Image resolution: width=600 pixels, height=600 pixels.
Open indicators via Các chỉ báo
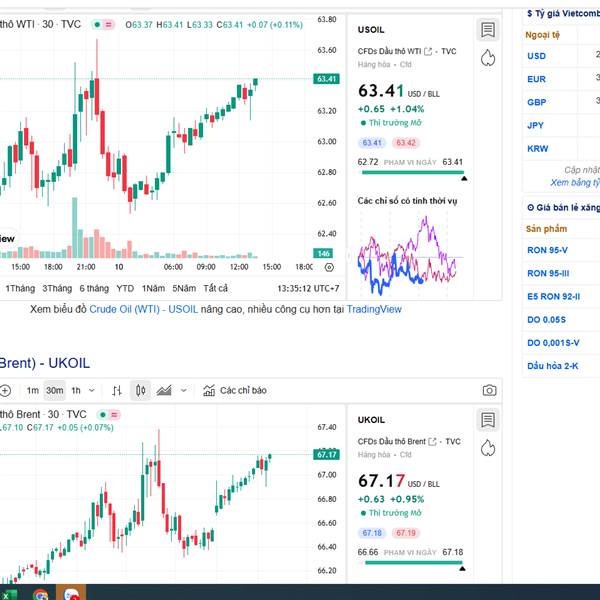[x=235, y=391]
